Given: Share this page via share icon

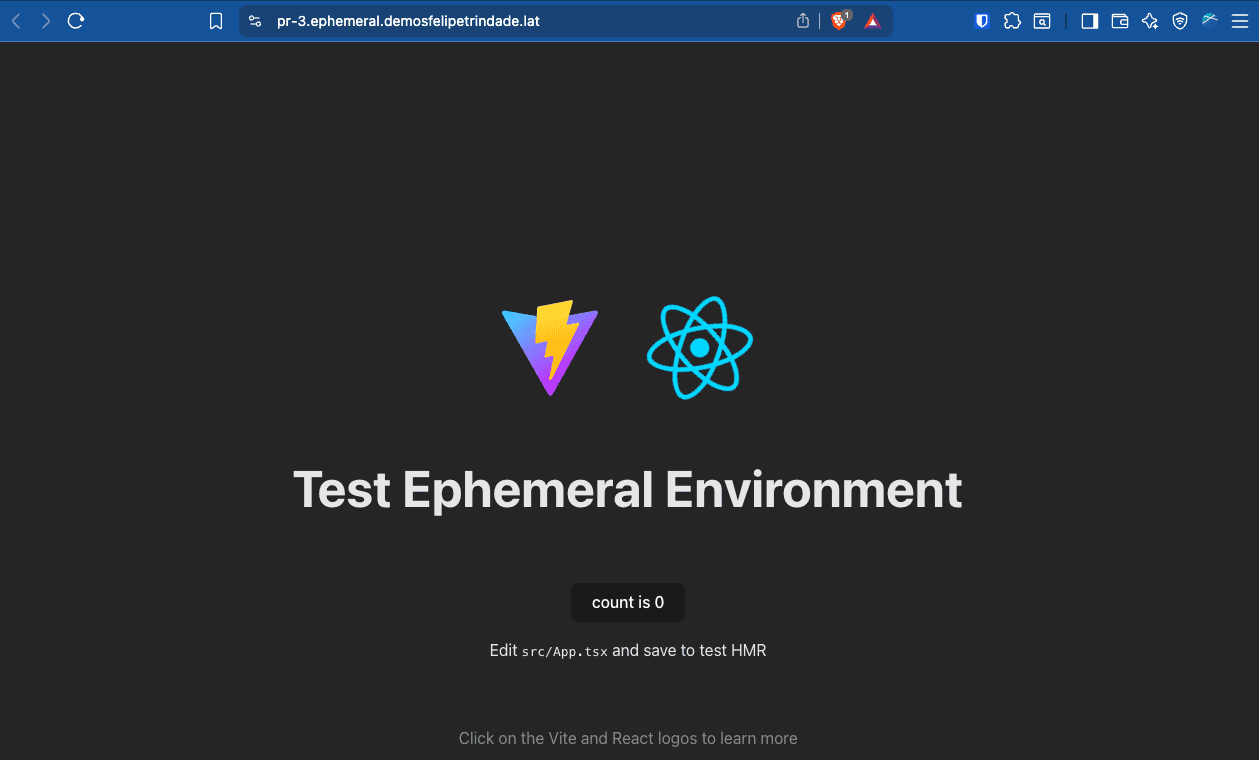Looking at the screenshot, I should 803,21.
